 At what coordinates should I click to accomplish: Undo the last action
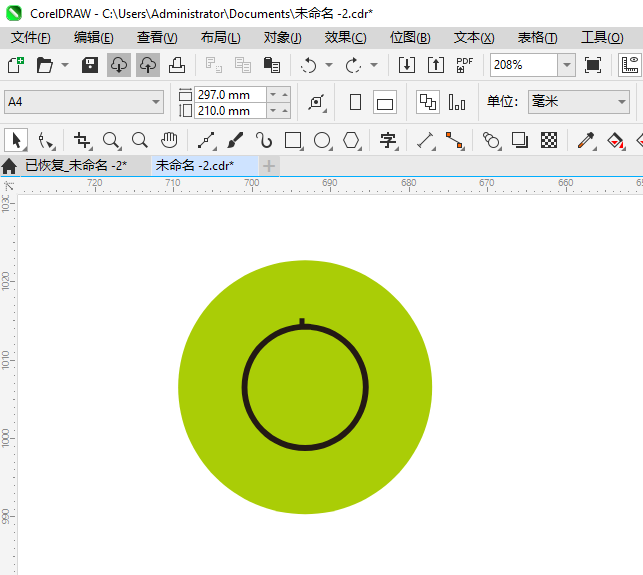tap(309, 65)
